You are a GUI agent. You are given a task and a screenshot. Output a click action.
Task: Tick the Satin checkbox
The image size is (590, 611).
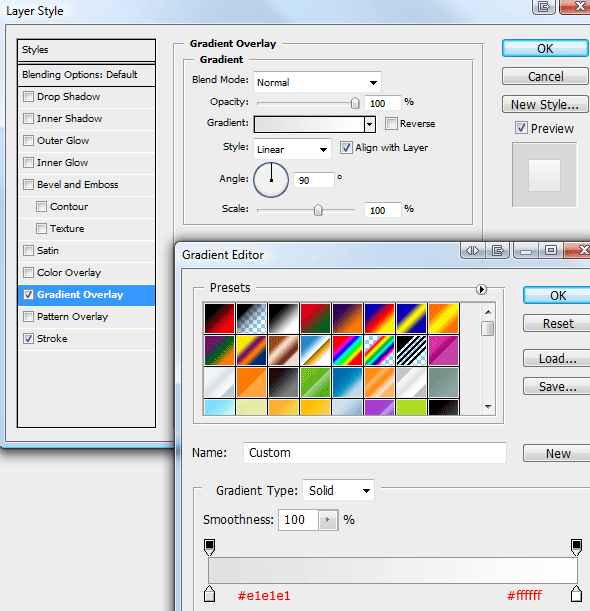pyautogui.click(x=28, y=250)
